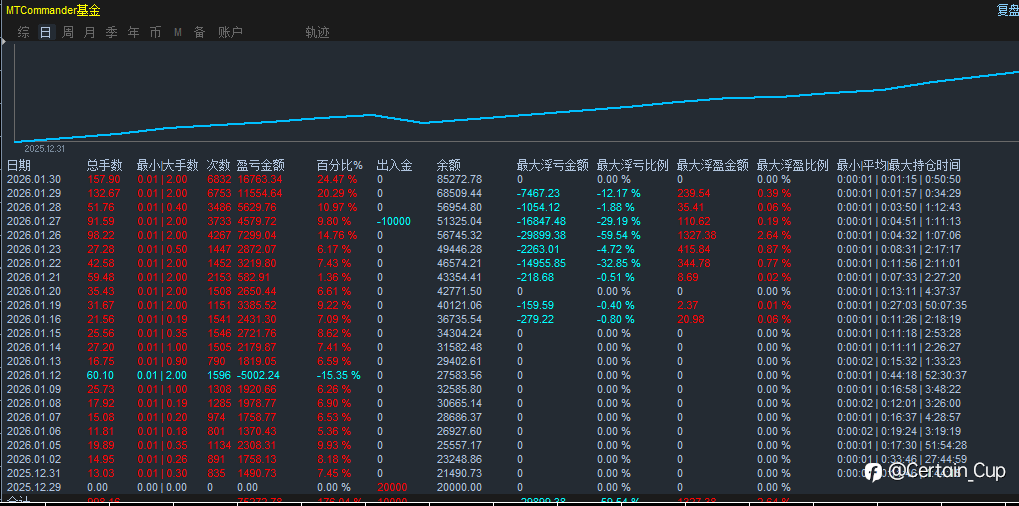
Task: Click profit value 16763.34
Action: [260, 179]
